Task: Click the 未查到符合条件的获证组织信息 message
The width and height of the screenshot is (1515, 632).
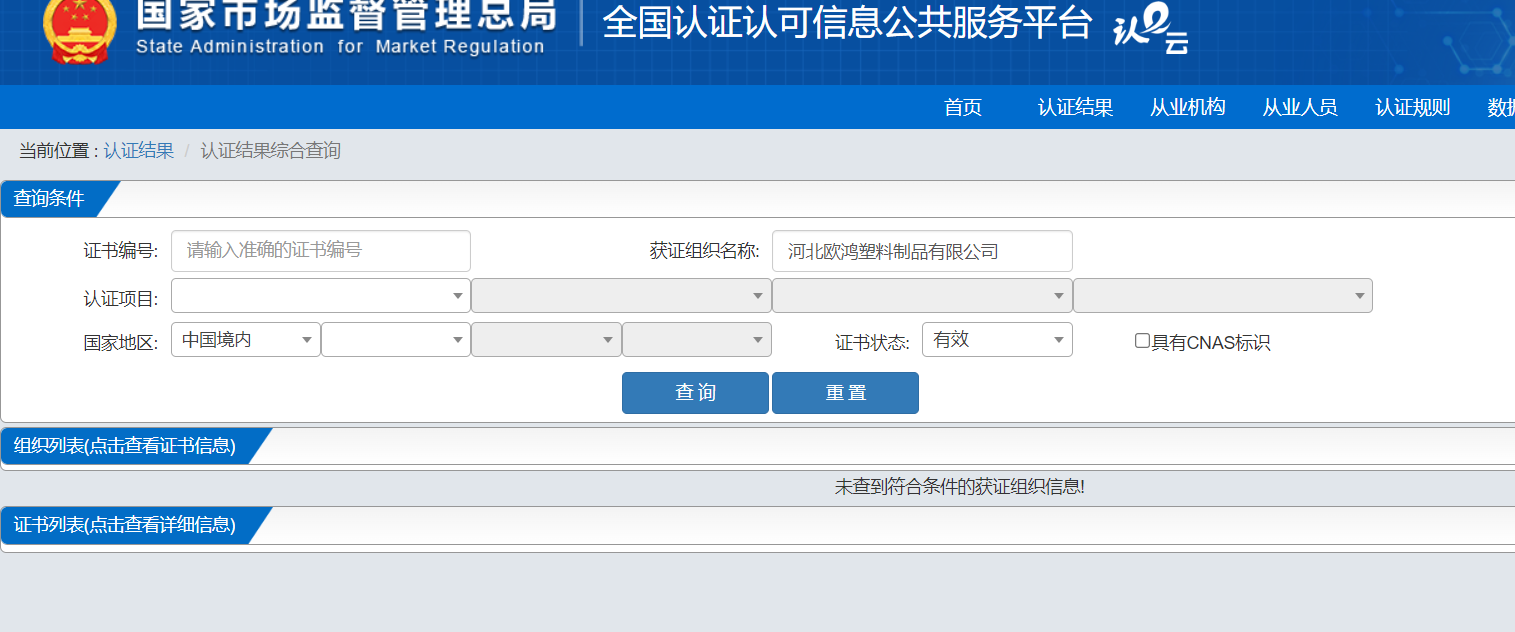Action: click(x=960, y=487)
